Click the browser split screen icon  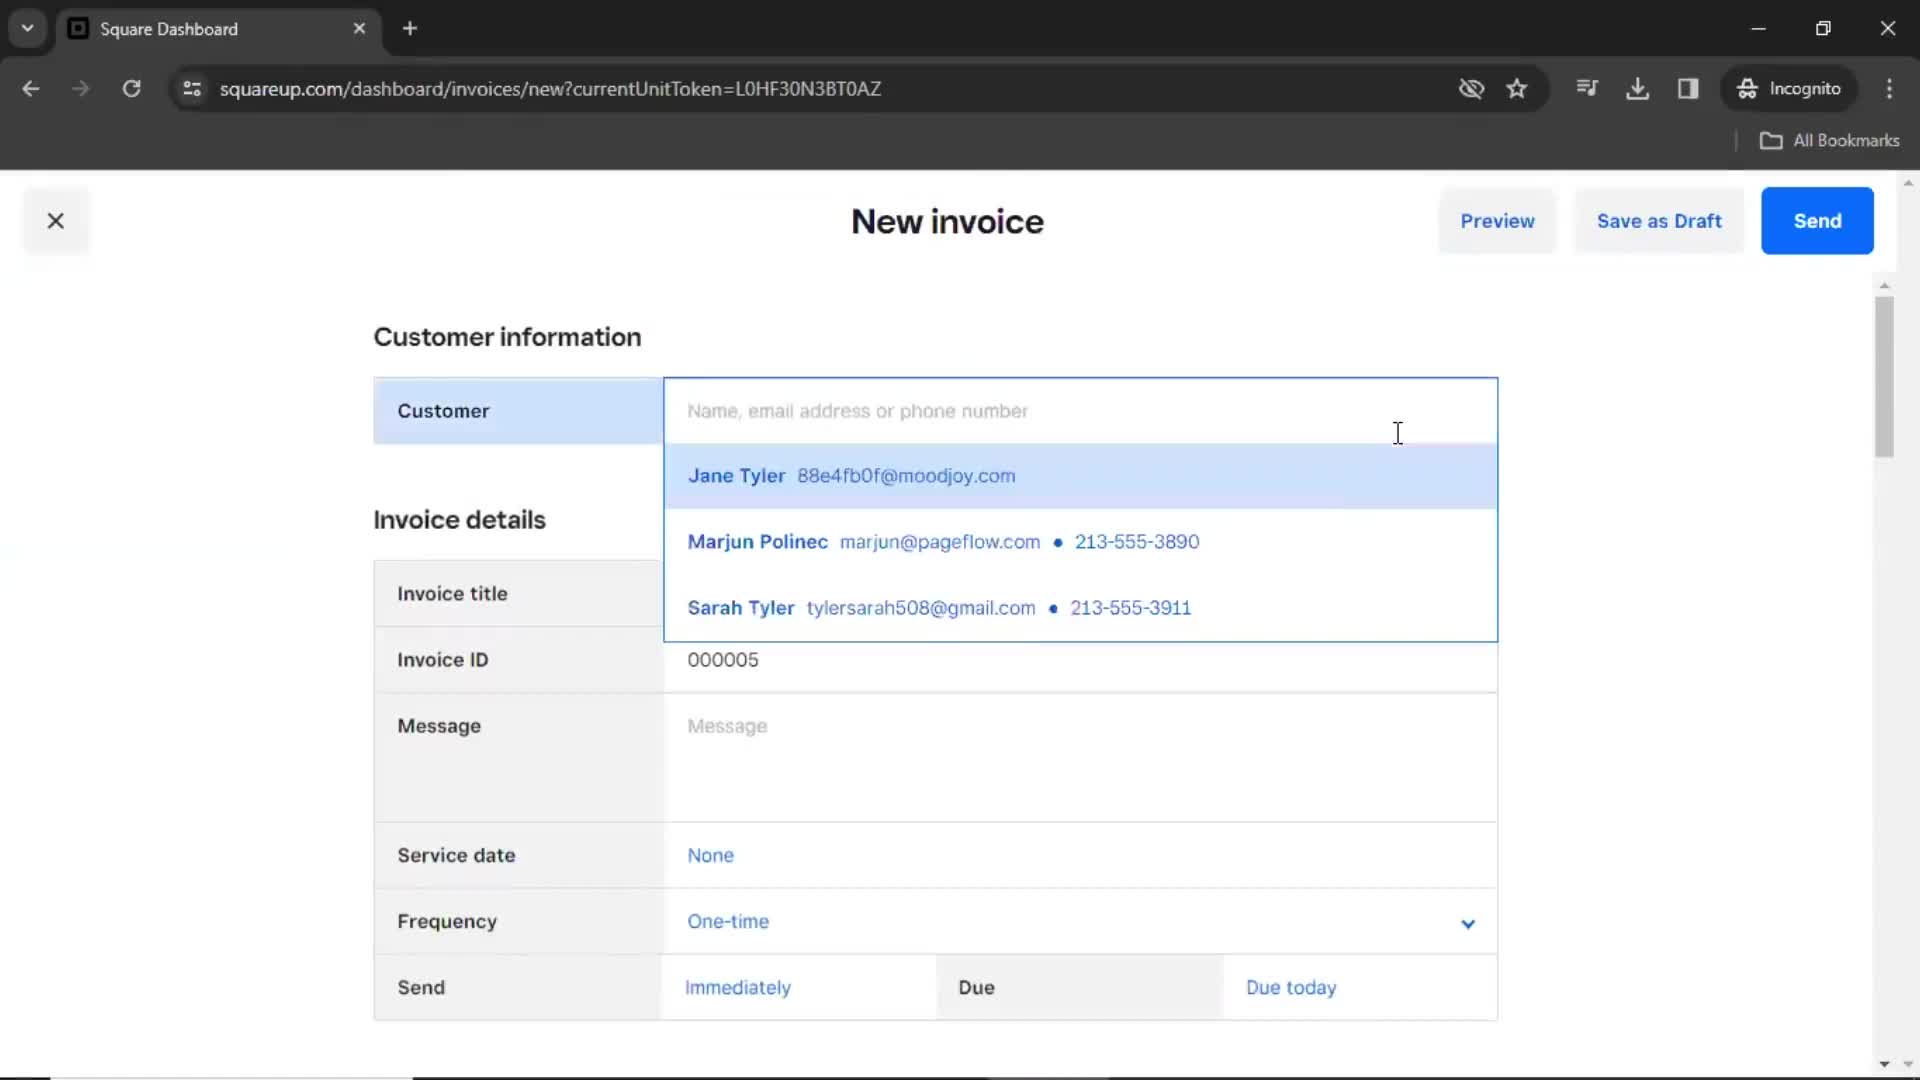pos(1689,88)
